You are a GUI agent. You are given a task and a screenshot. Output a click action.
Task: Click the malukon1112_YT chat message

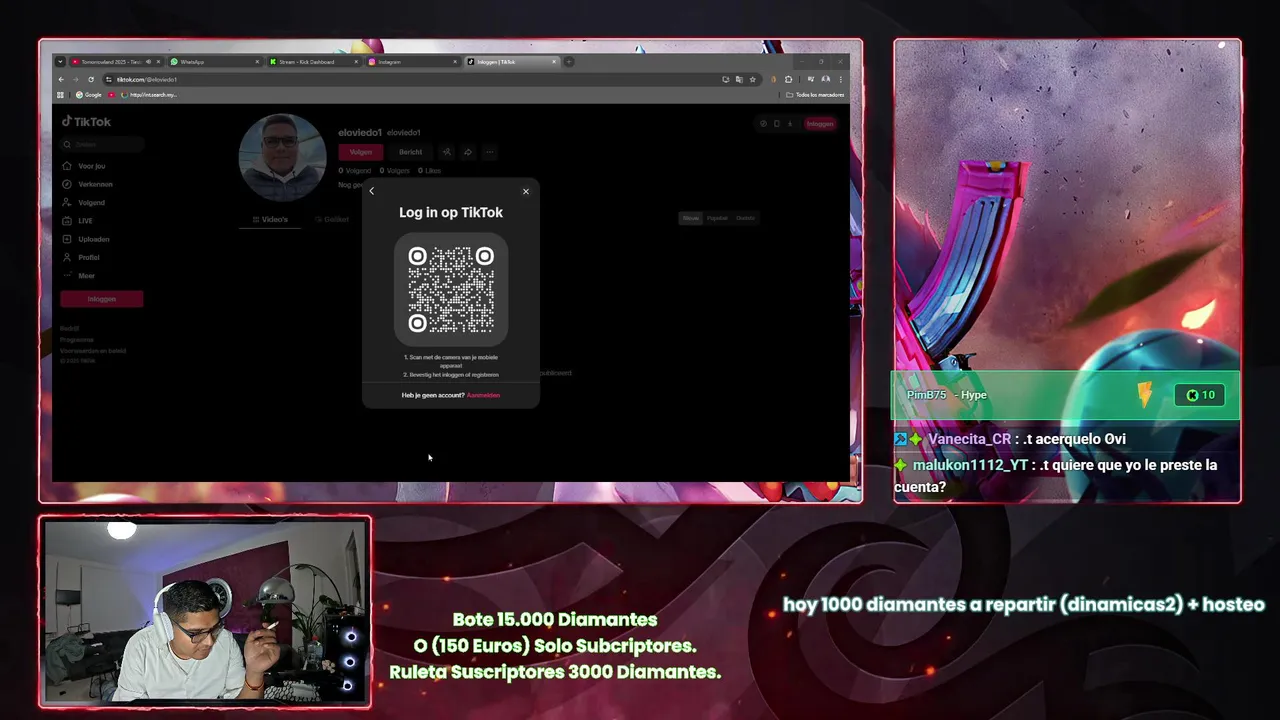1056,476
